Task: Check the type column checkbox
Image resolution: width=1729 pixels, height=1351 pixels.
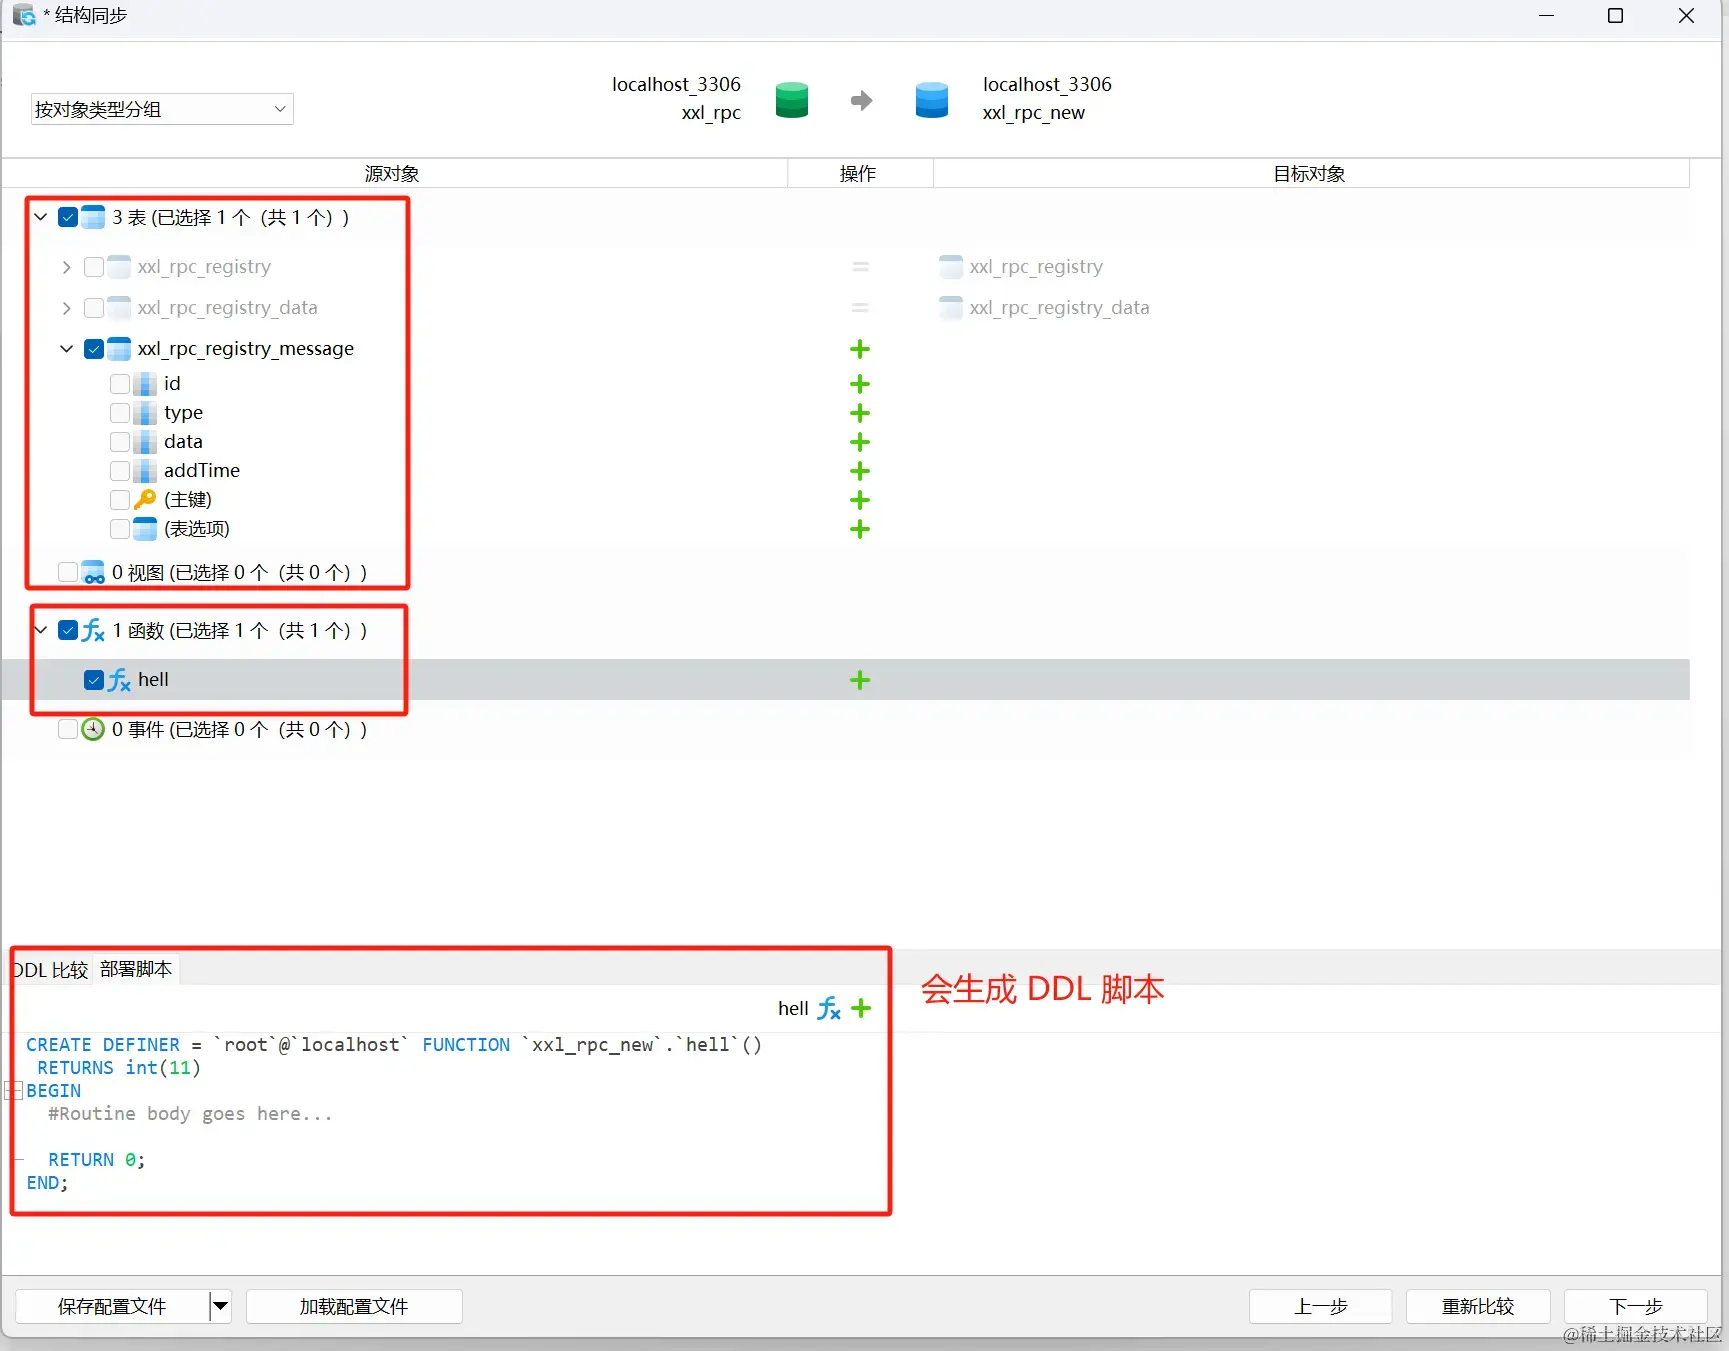Action: (x=120, y=413)
